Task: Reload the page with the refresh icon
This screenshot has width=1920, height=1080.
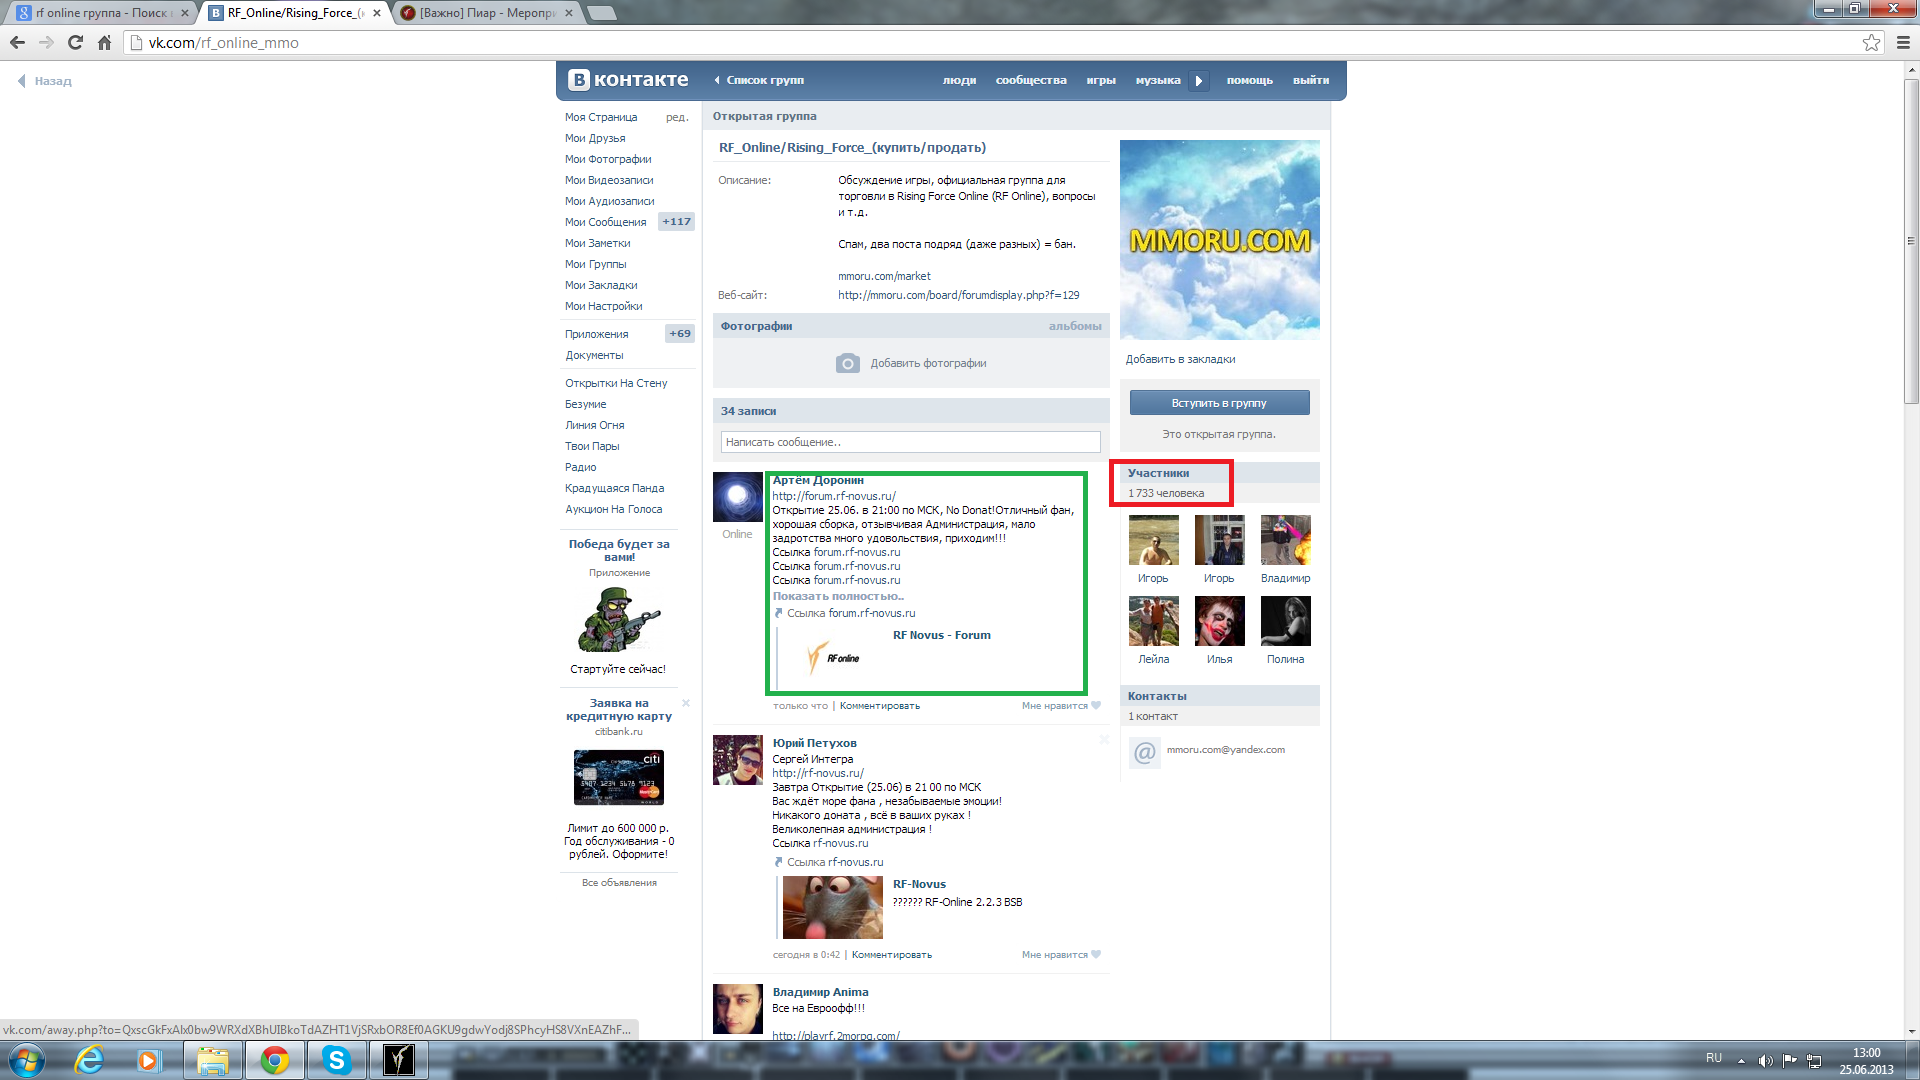Action: pyautogui.click(x=75, y=42)
